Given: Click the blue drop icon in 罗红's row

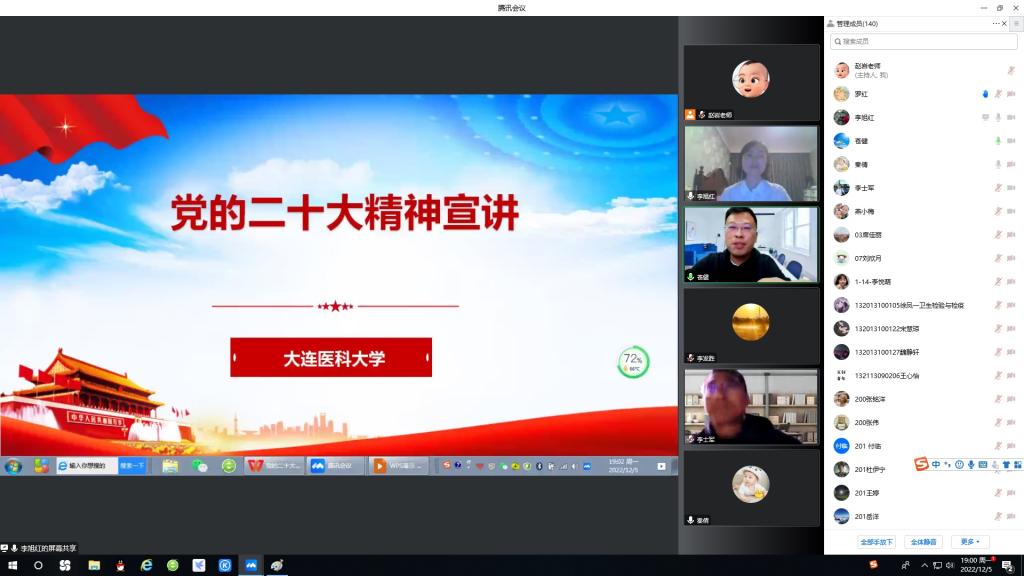Looking at the screenshot, I should 985,94.
